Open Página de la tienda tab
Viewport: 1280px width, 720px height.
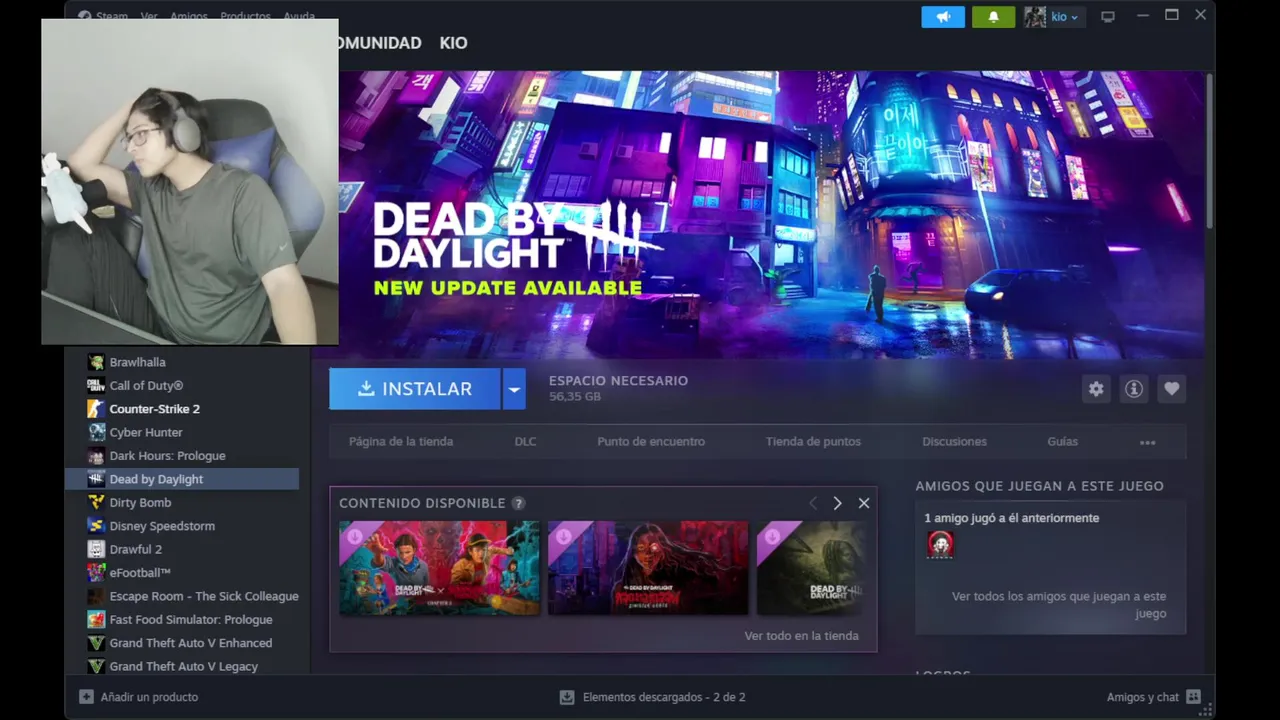coord(401,441)
